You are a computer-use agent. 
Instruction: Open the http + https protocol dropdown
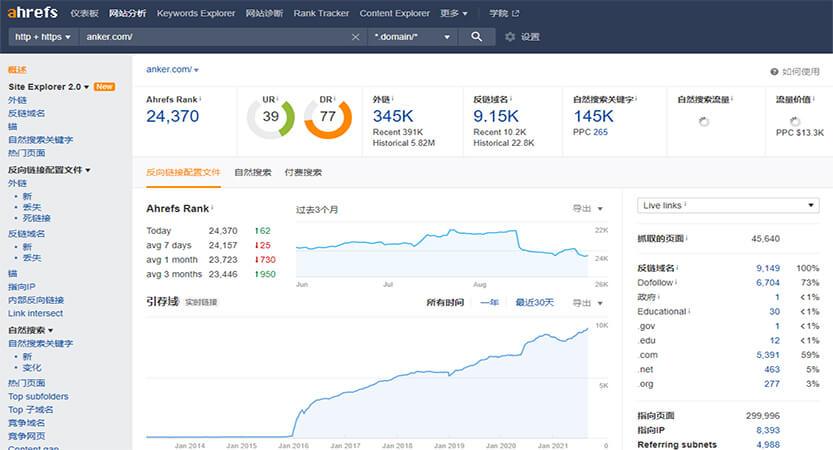[42, 37]
